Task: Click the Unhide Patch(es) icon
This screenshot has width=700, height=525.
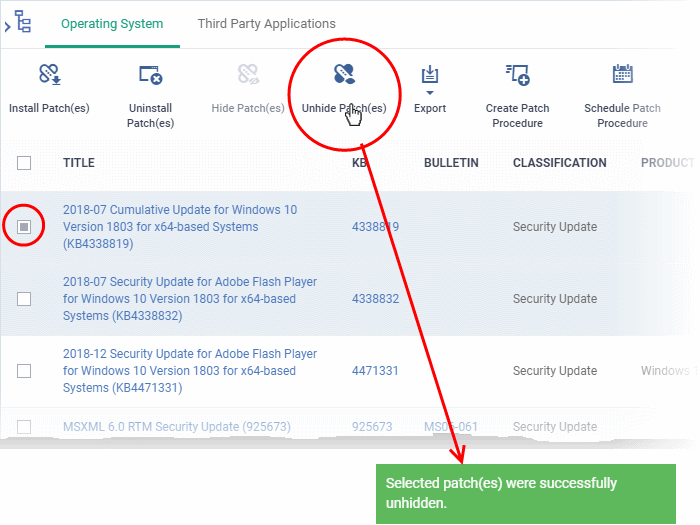Action: pyautogui.click(x=344, y=74)
